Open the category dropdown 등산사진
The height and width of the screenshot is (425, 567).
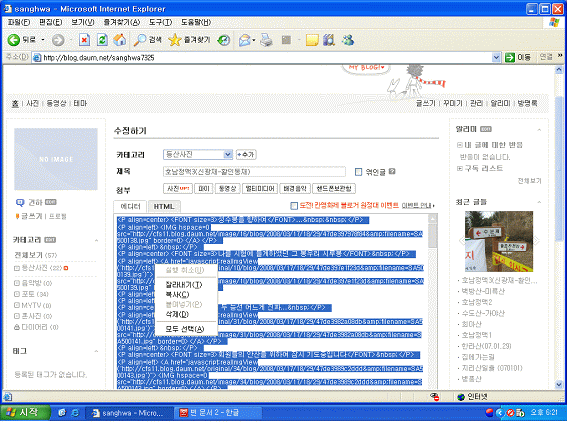(197, 154)
